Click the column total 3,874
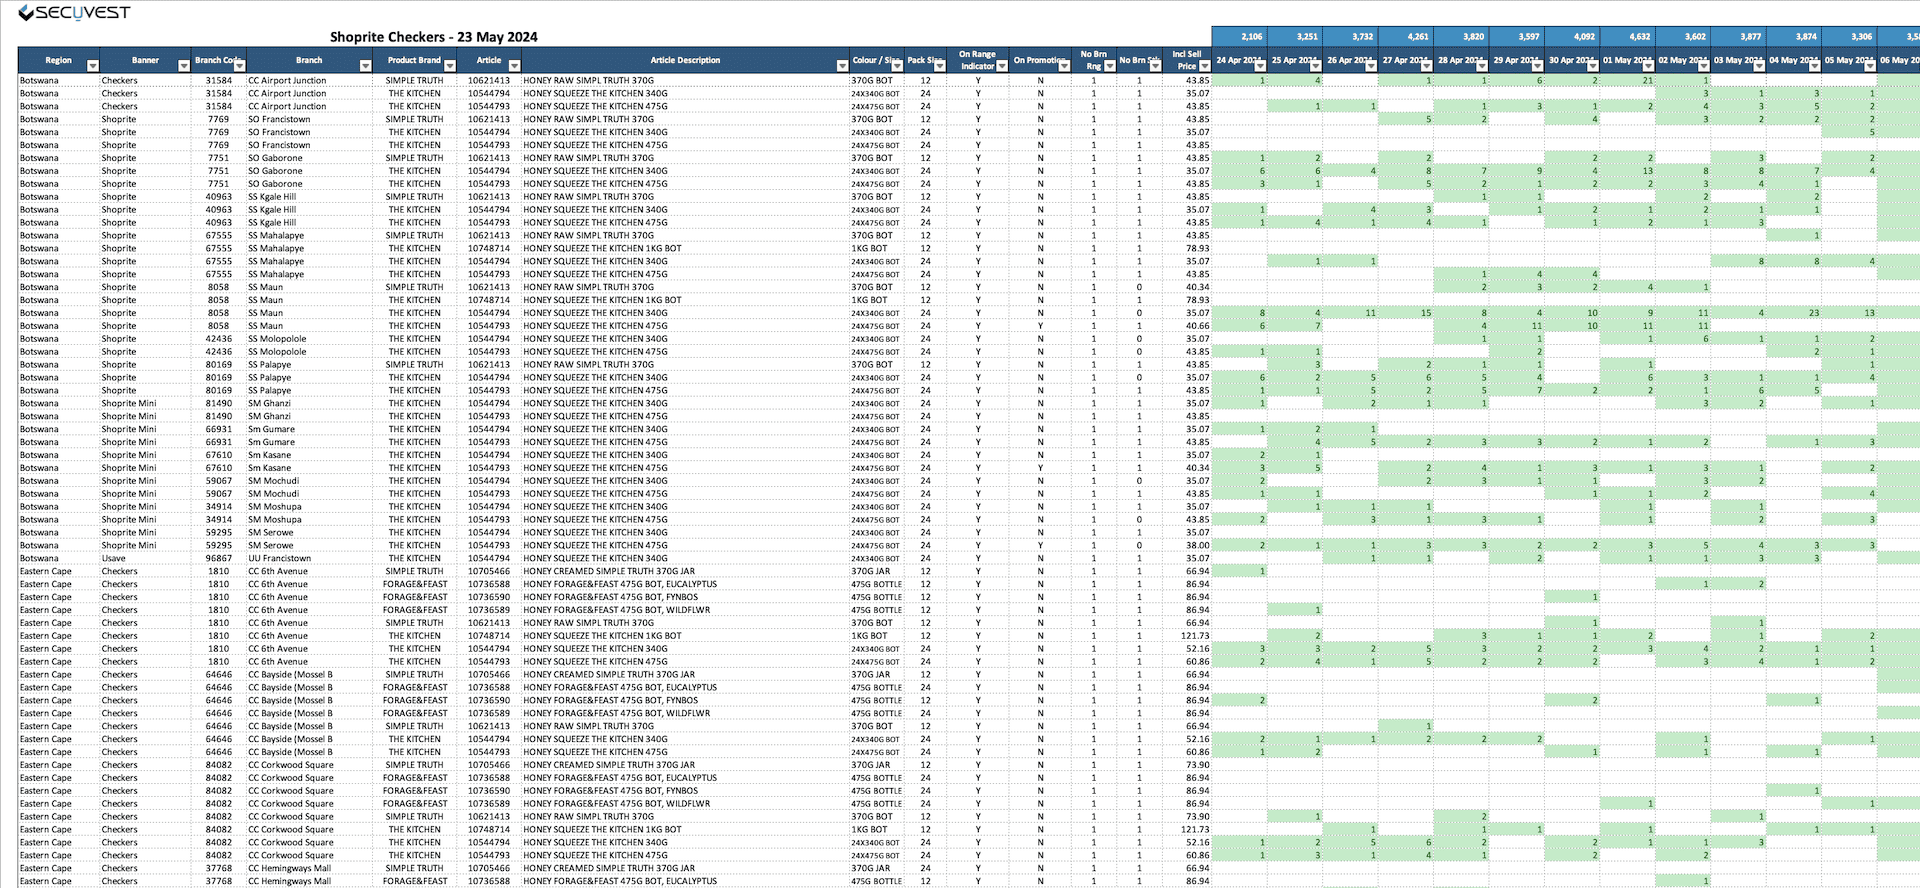The height and width of the screenshot is (888, 1920). coord(1806,37)
